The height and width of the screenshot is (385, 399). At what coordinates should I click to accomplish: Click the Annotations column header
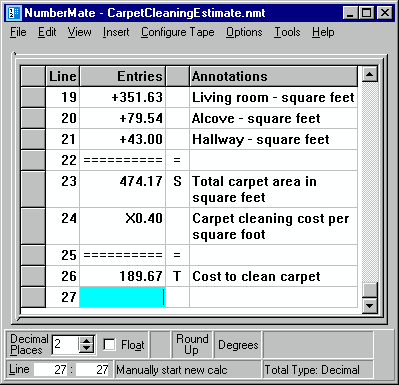coord(273,76)
